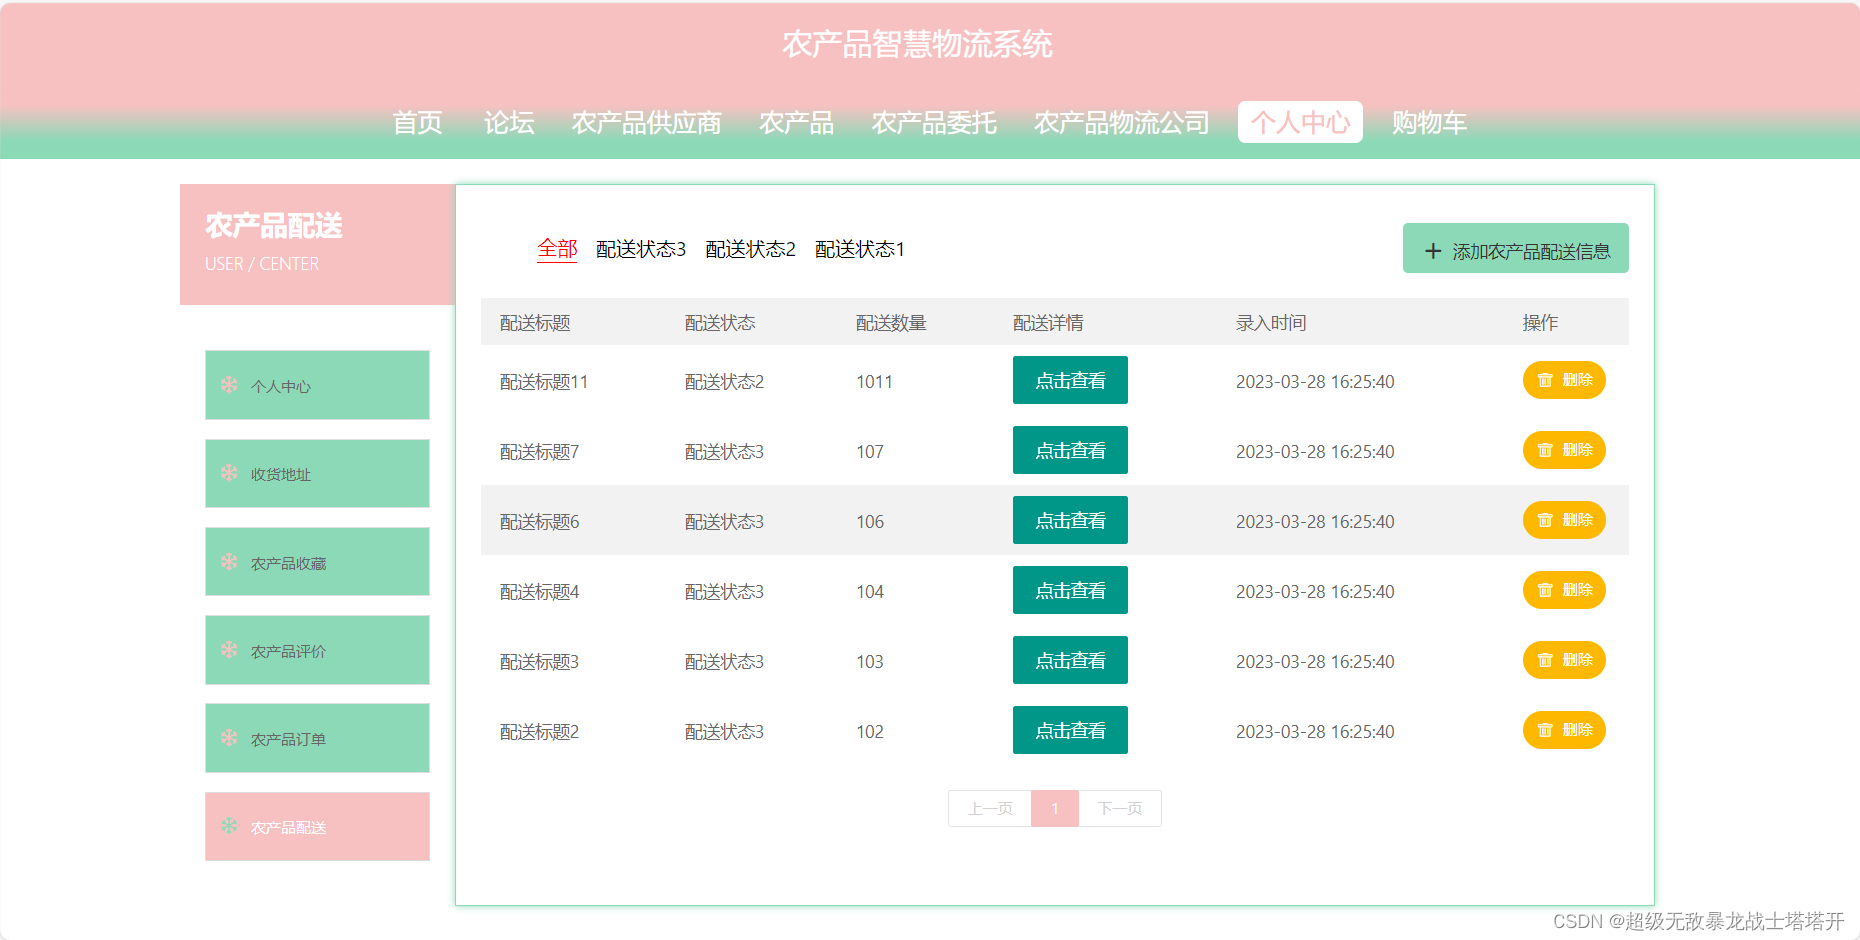
Task: Click the 配送数量 column header
Action: pyautogui.click(x=891, y=323)
